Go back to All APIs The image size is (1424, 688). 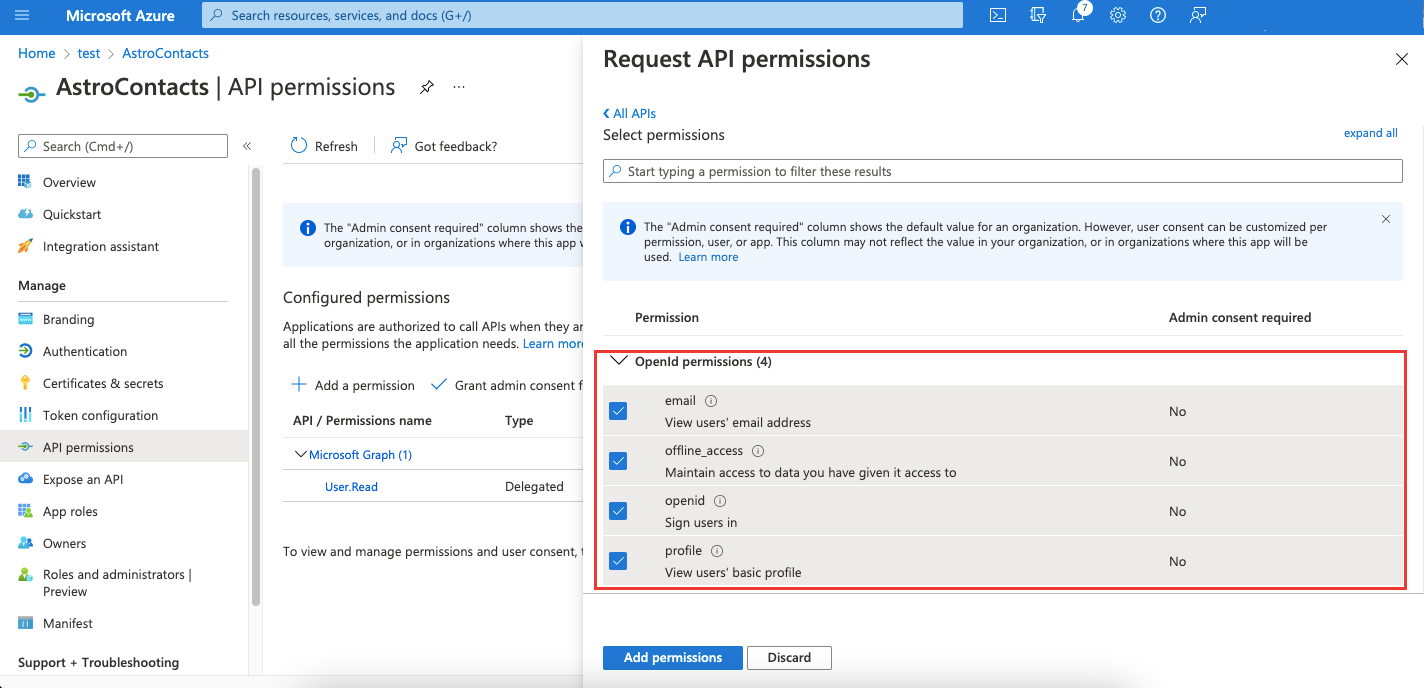click(629, 113)
